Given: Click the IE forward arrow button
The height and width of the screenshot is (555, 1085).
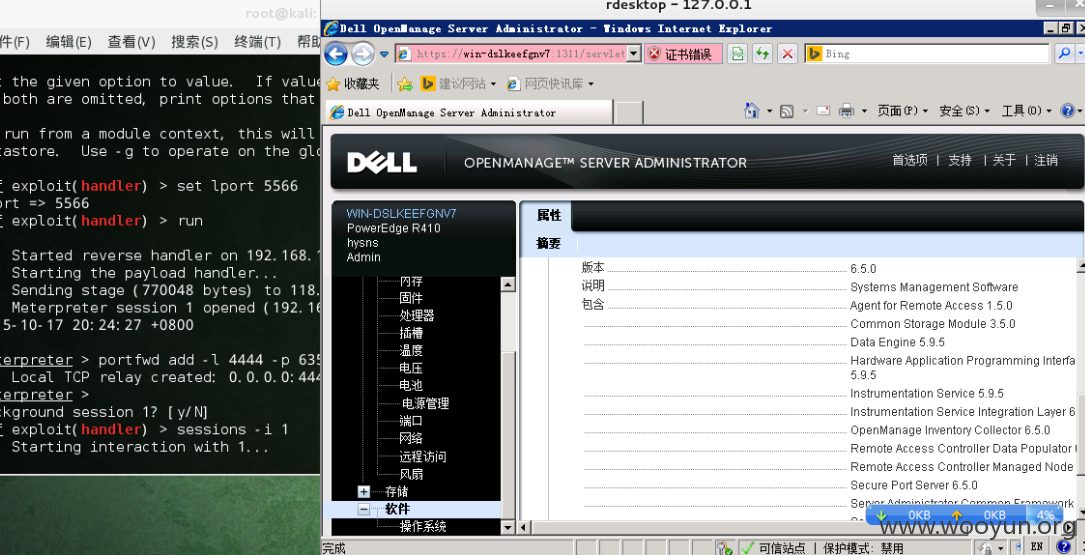Looking at the screenshot, I should click(363, 54).
